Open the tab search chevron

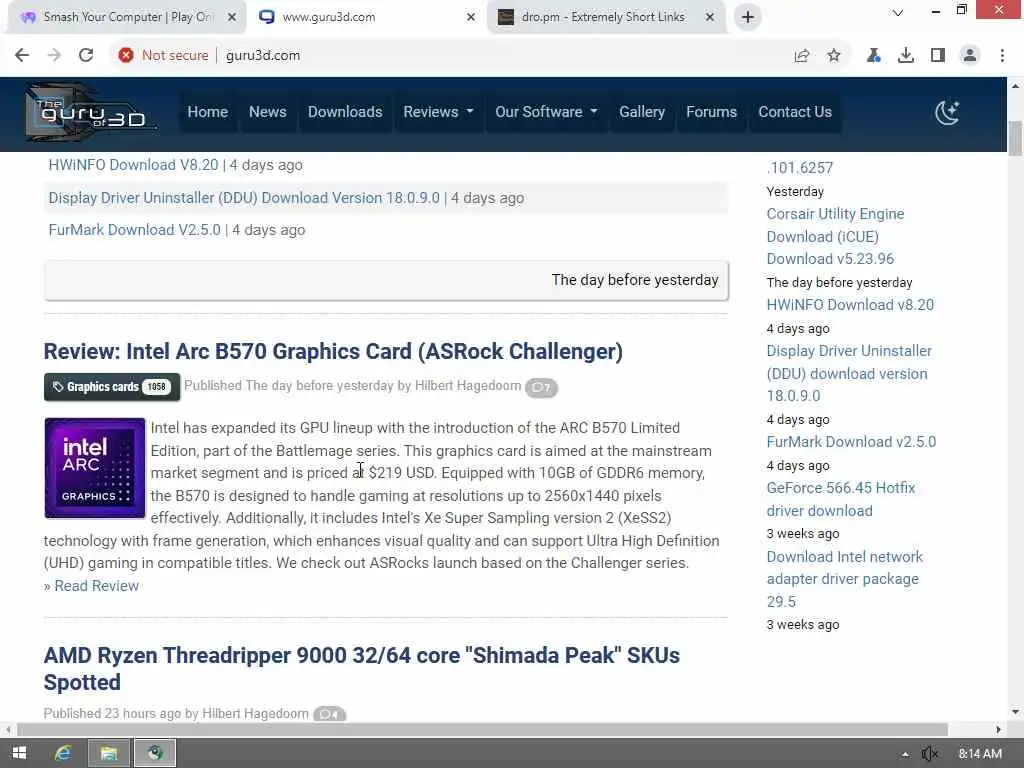click(898, 12)
